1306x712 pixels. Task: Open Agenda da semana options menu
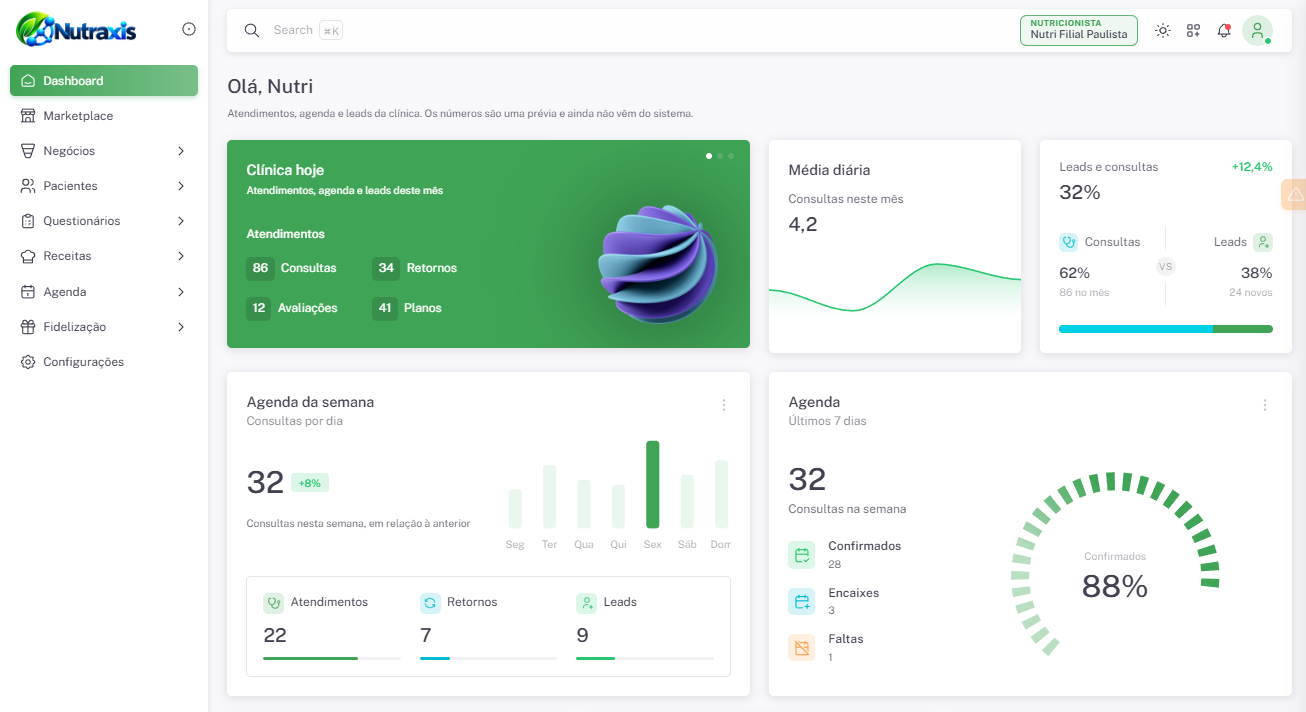coord(724,405)
